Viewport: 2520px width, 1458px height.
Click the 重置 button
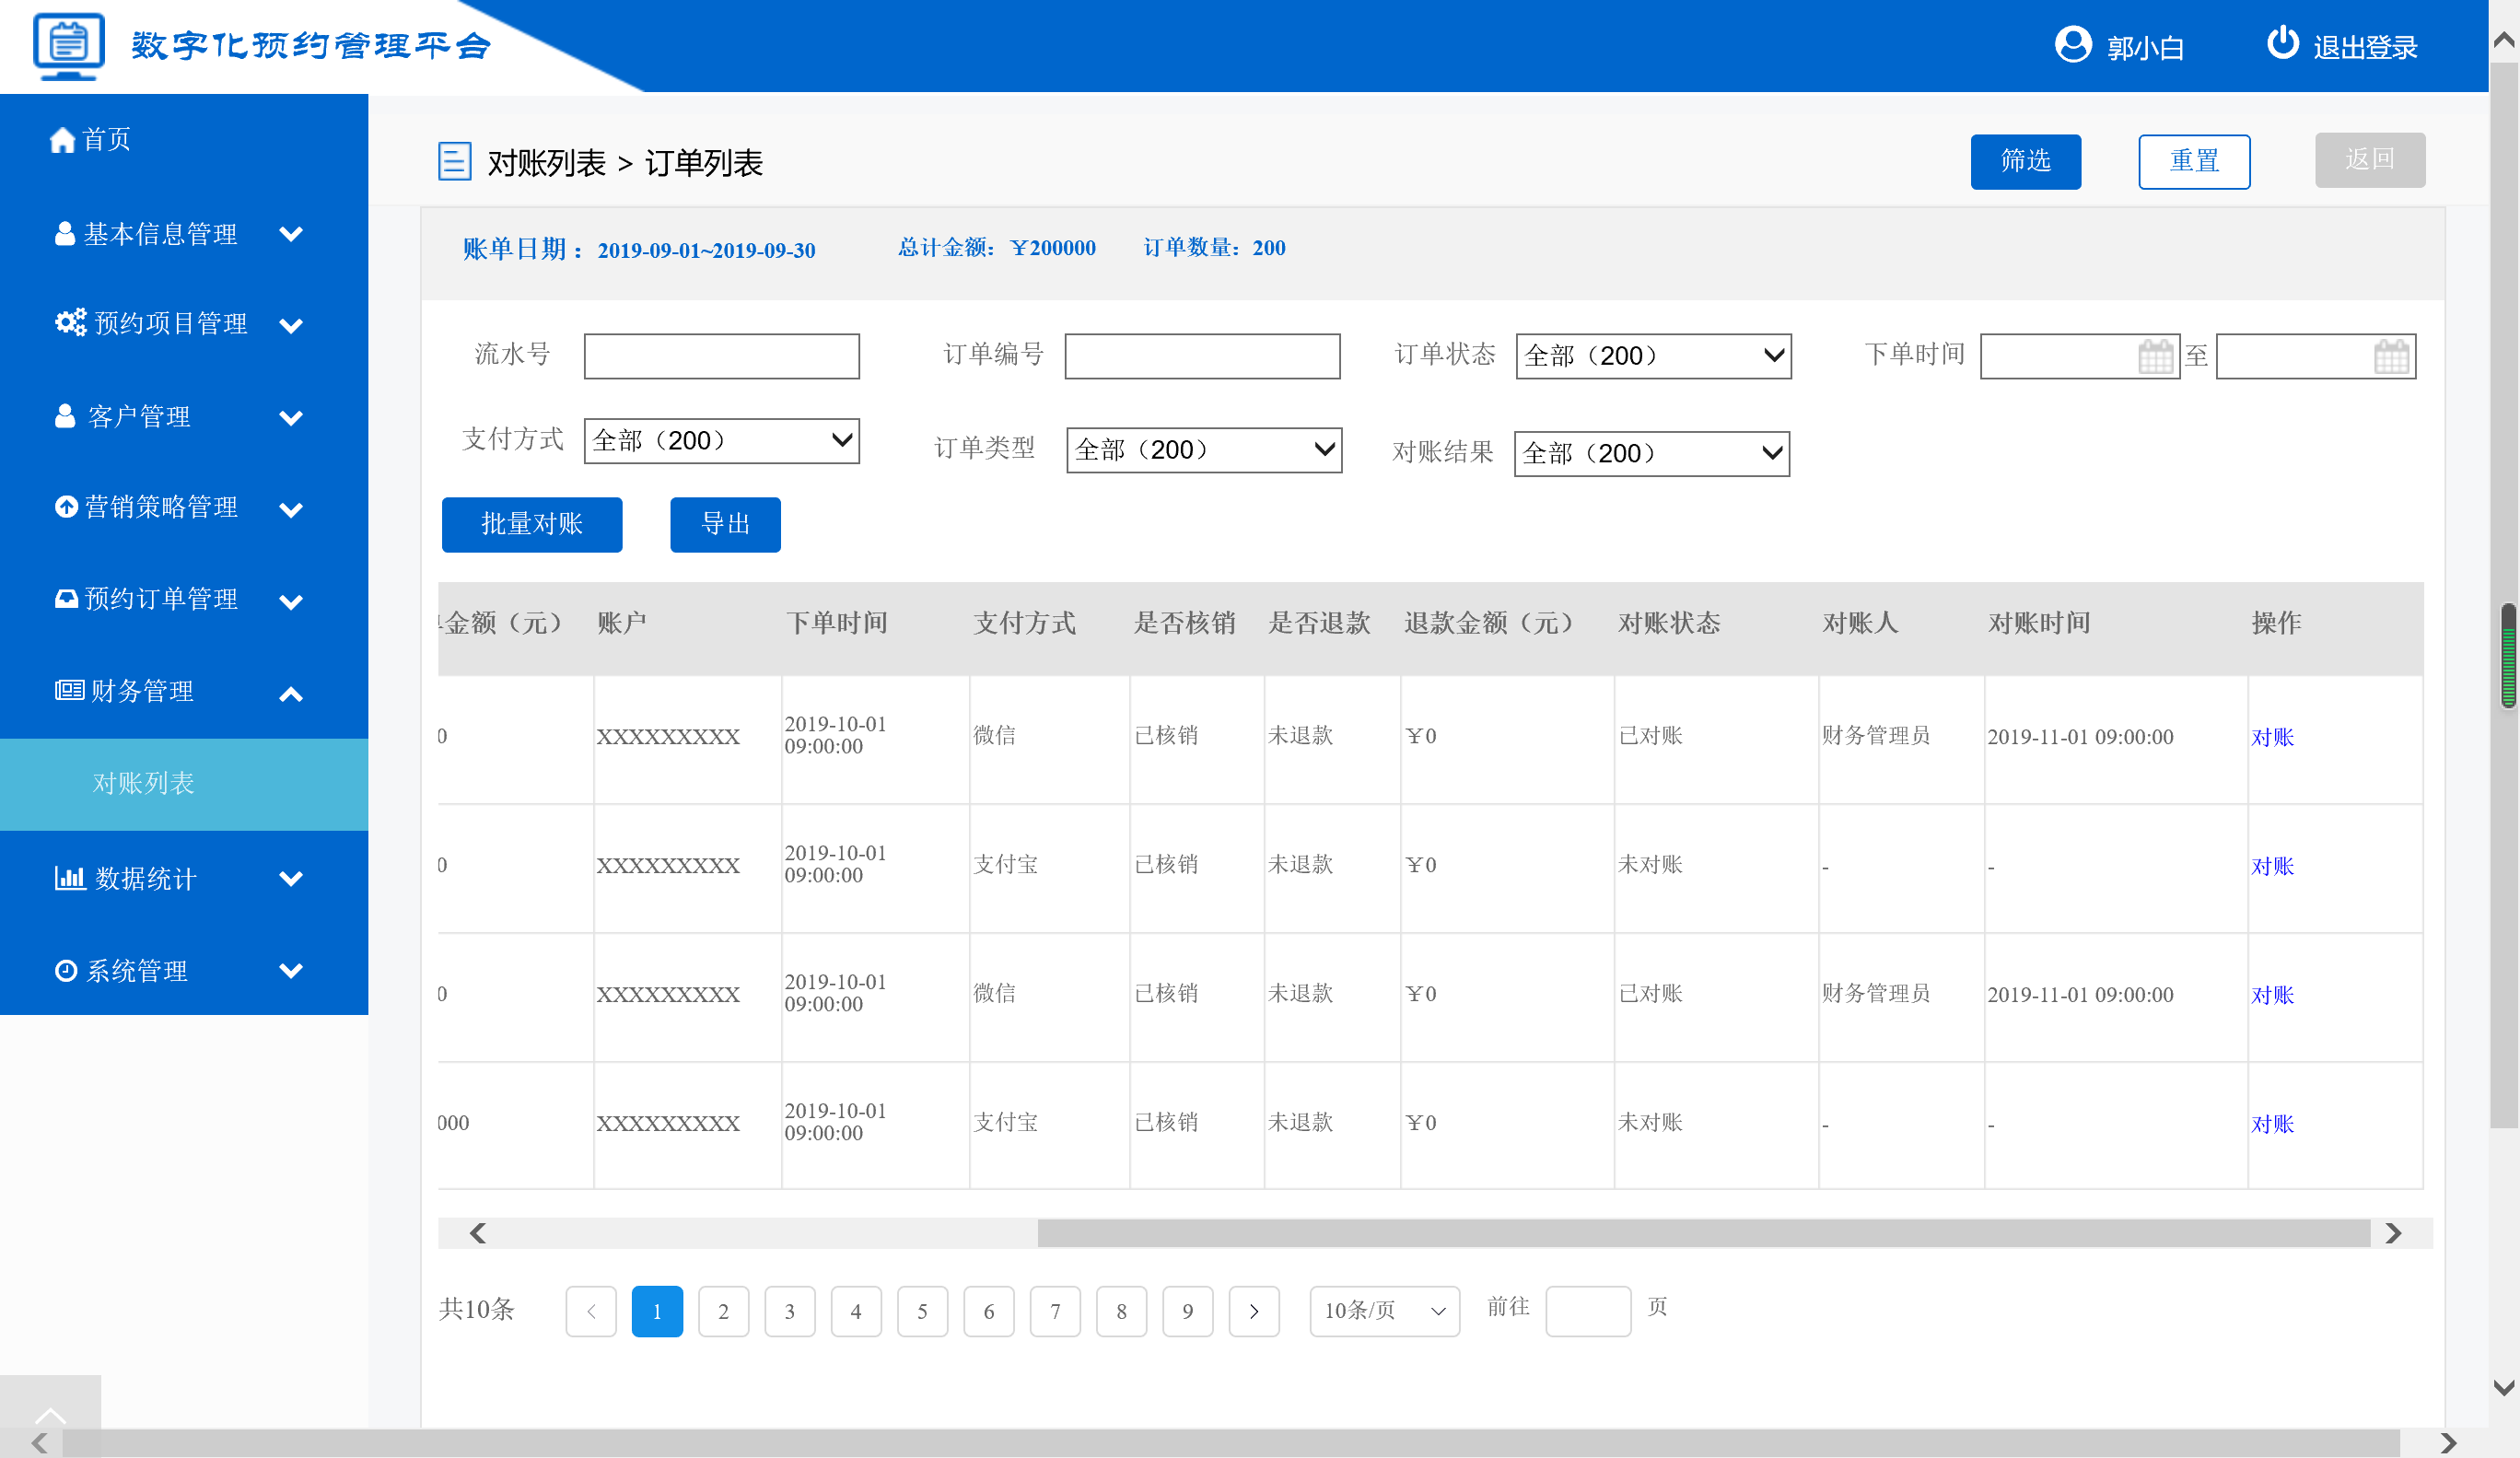pos(2194,161)
